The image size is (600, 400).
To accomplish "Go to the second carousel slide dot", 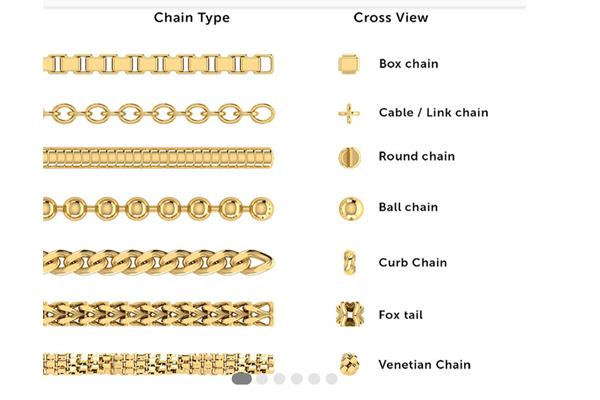I will click(262, 379).
